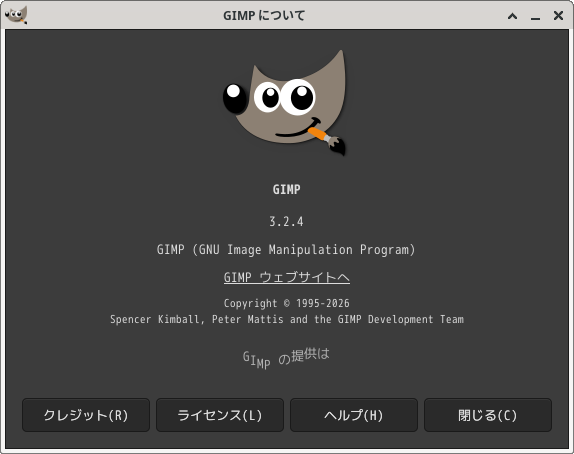The image size is (574, 454).
Task: Roll up window using the caret button
Action: pyautogui.click(x=512, y=16)
